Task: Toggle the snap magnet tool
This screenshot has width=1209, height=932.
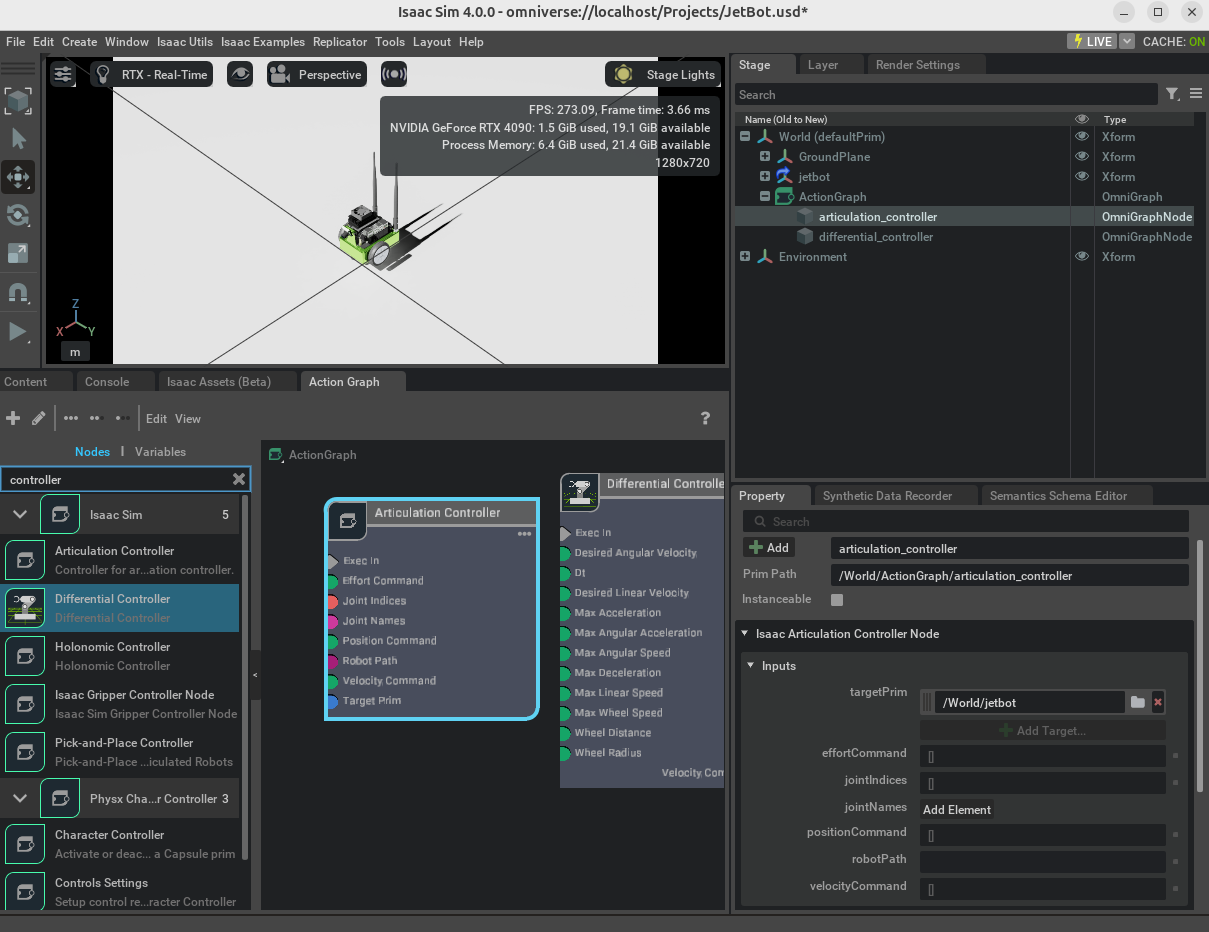Action: (18, 292)
